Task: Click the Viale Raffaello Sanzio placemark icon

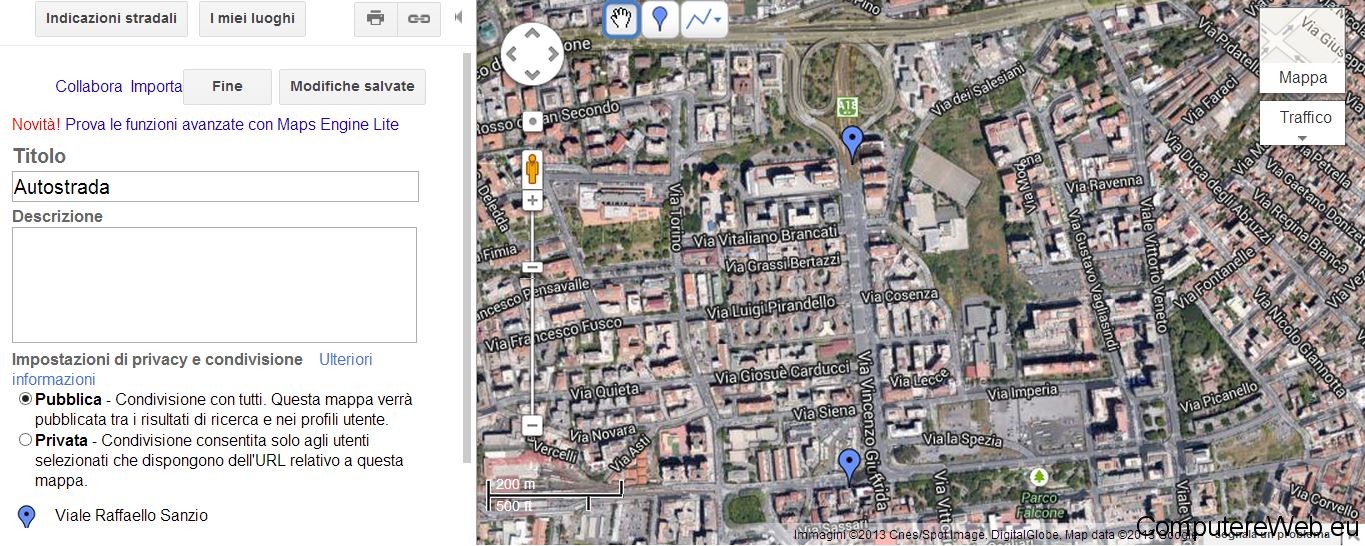Action: pos(27,516)
